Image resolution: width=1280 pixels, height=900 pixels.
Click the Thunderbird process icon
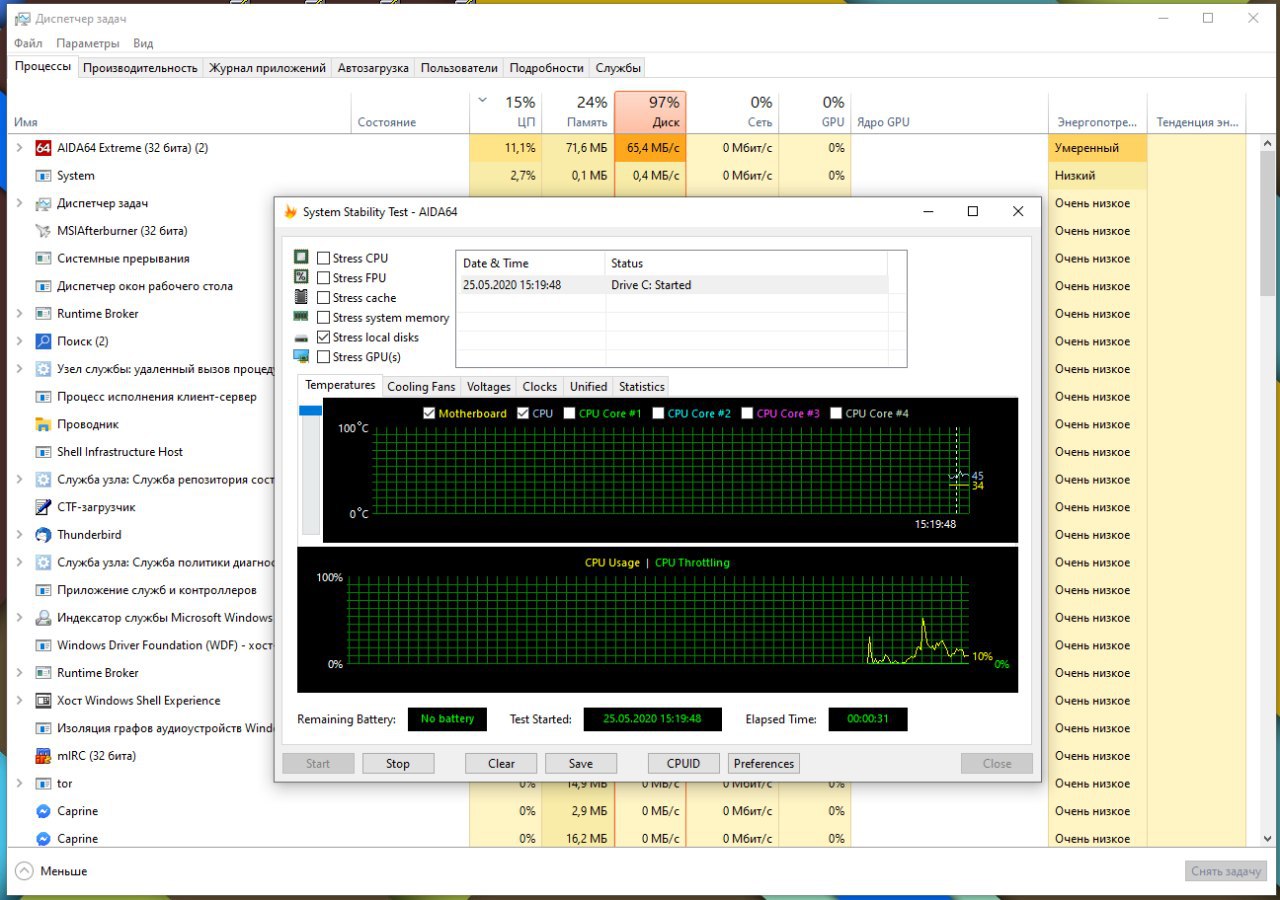pyautogui.click(x=43, y=535)
